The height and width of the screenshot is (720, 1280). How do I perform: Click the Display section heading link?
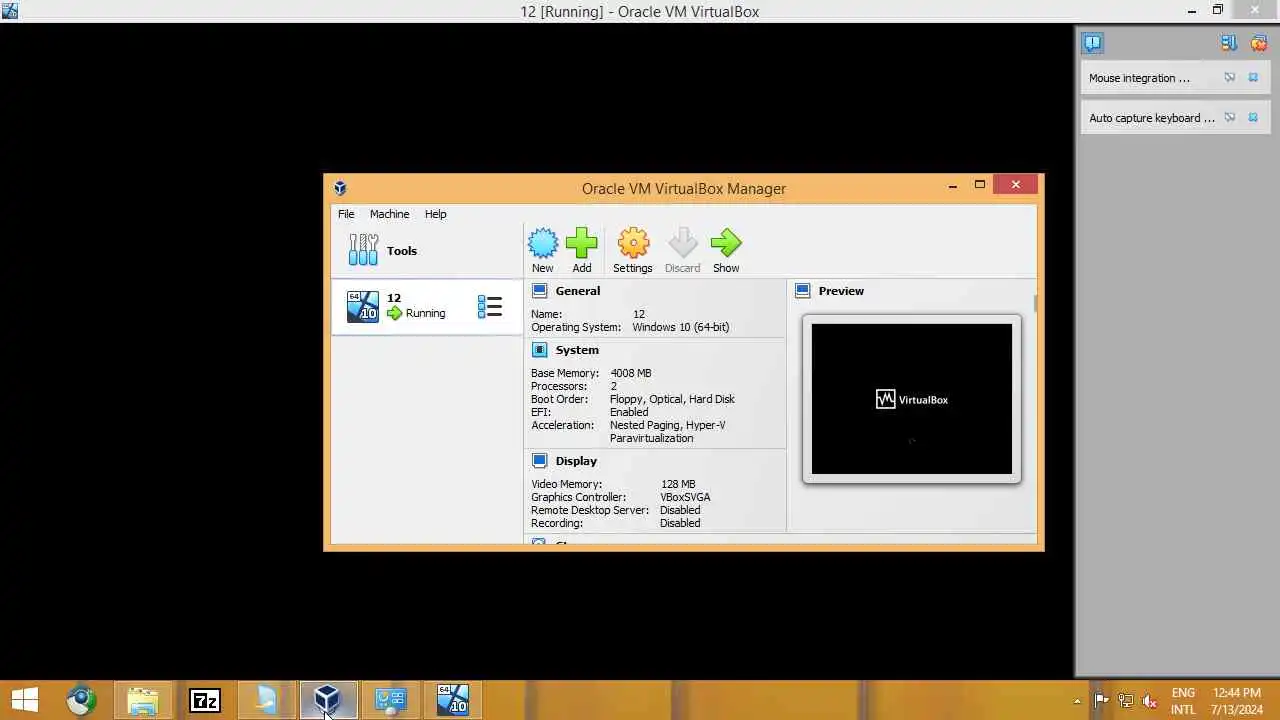(x=576, y=461)
